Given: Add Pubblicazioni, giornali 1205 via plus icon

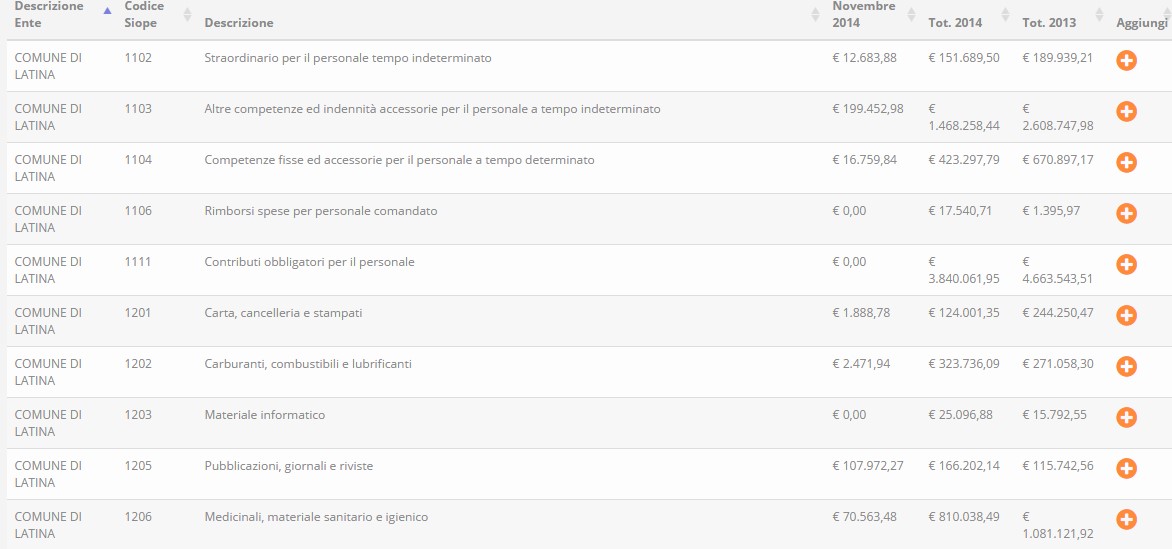Looking at the screenshot, I should coord(1126,468).
